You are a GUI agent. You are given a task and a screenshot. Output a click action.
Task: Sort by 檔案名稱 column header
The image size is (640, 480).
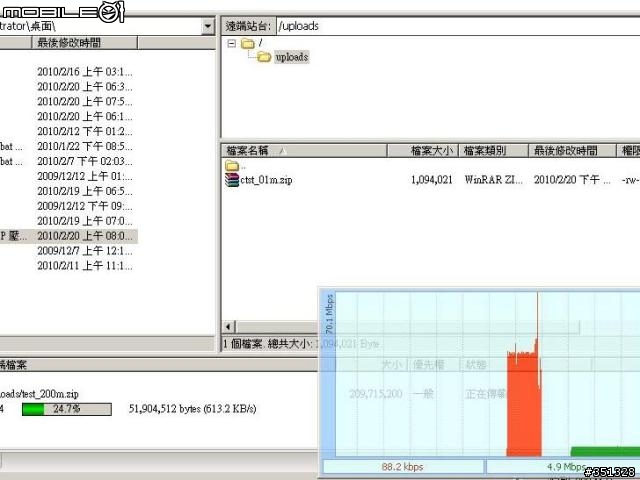[x=304, y=151]
